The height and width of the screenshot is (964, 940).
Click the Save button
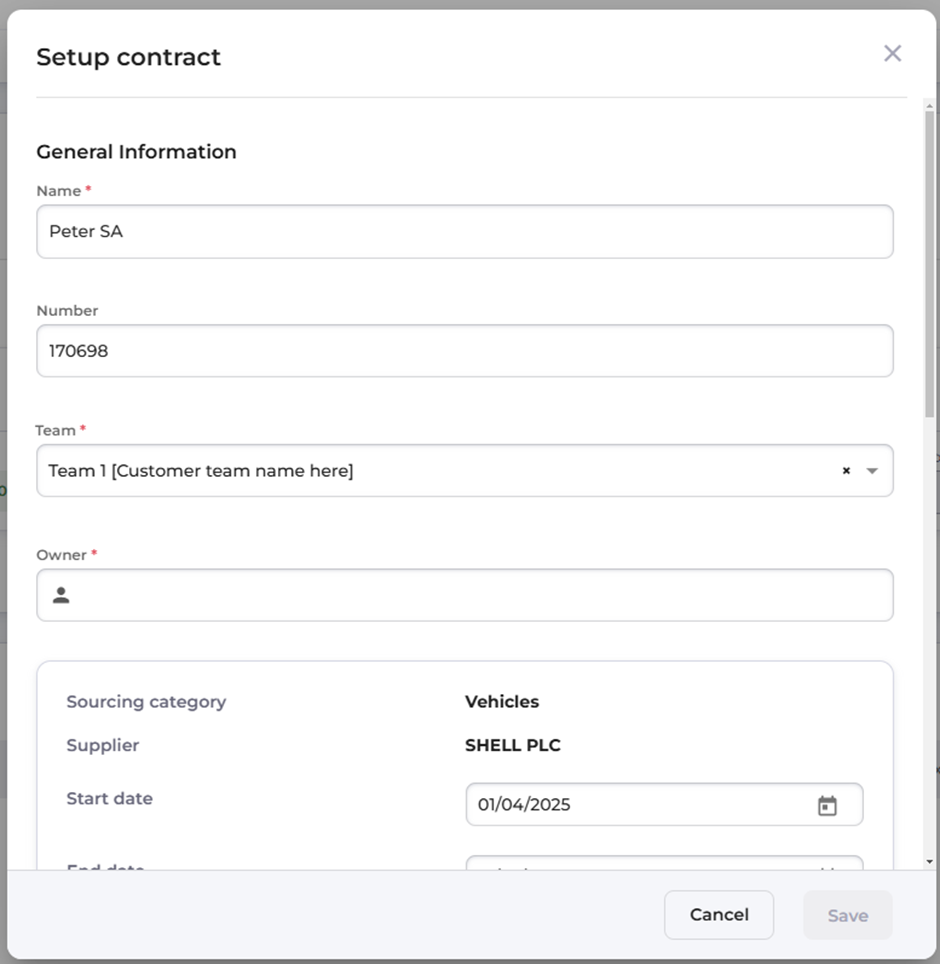[x=847, y=915]
